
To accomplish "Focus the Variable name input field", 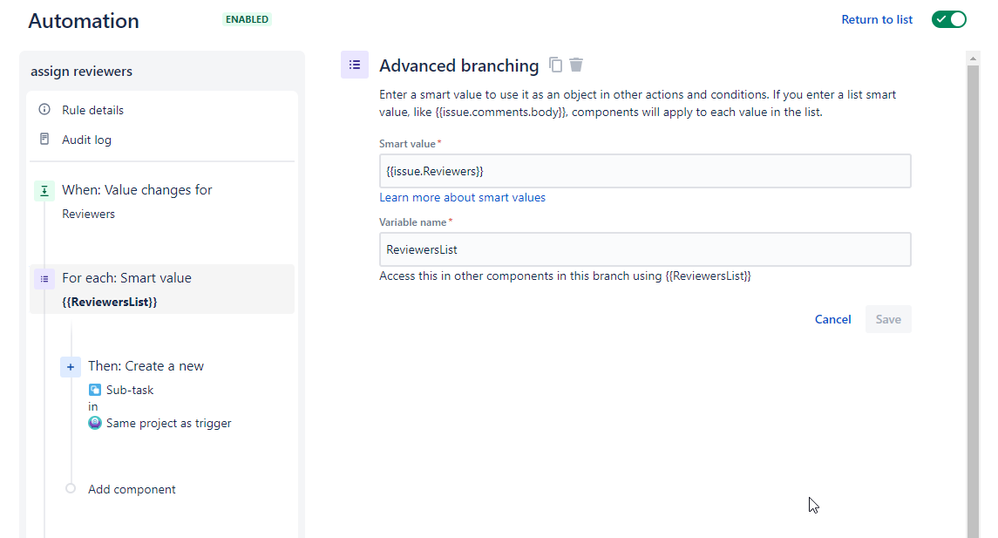I will pos(645,250).
